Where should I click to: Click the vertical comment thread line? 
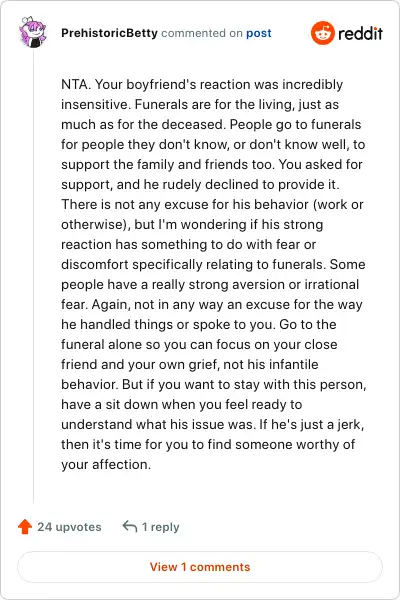(x=33, y=276)
